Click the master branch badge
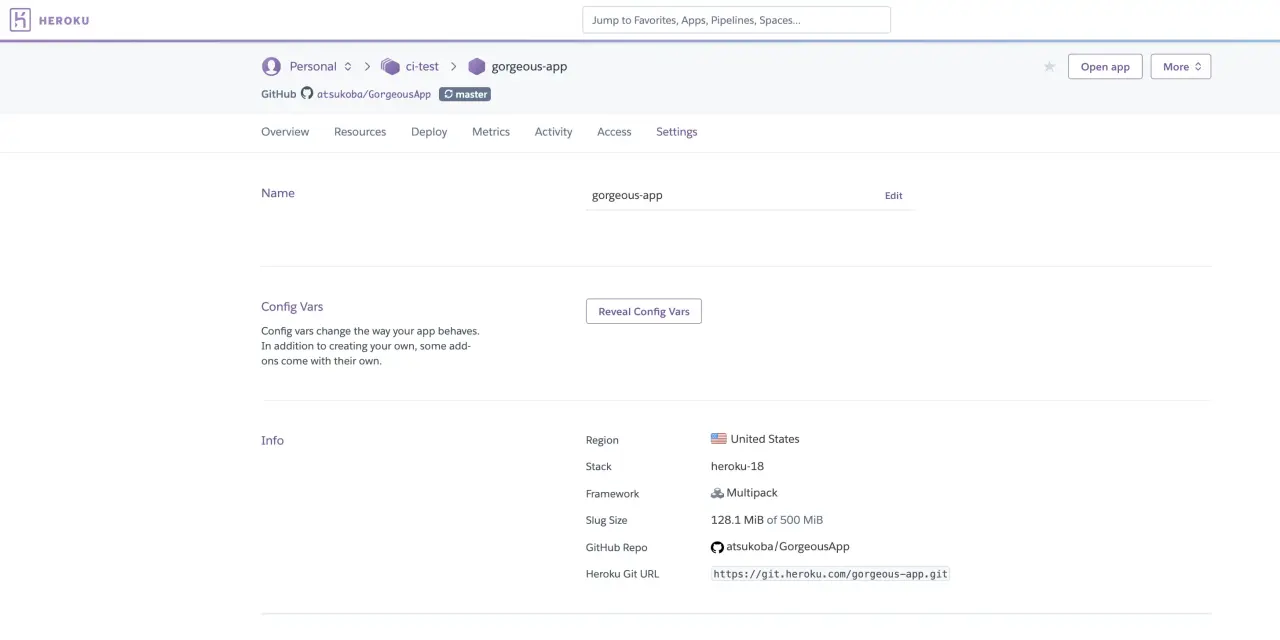Image resolution: width=1280 pixels, height=640 pixels. click(465, 94)
